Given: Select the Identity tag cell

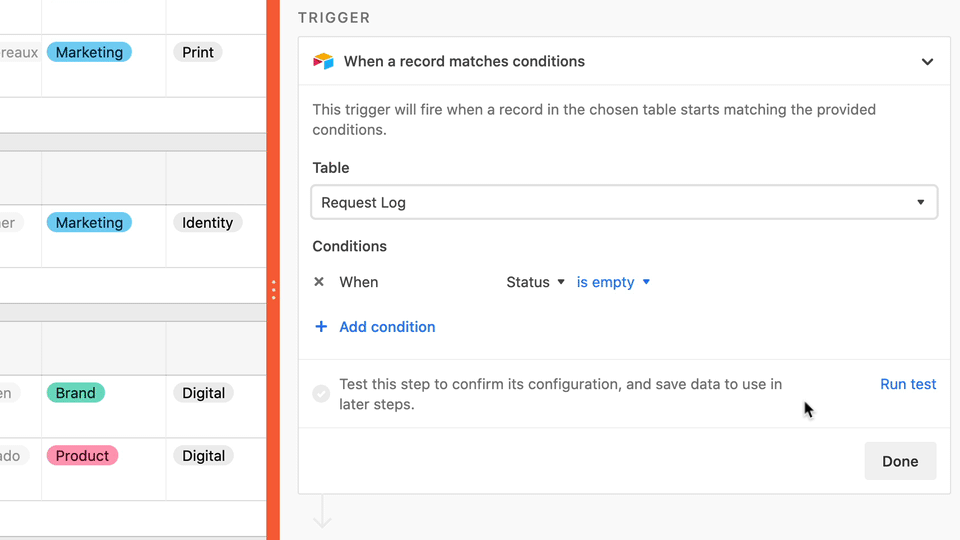Looking at the screenshot, I should (207, 223).
